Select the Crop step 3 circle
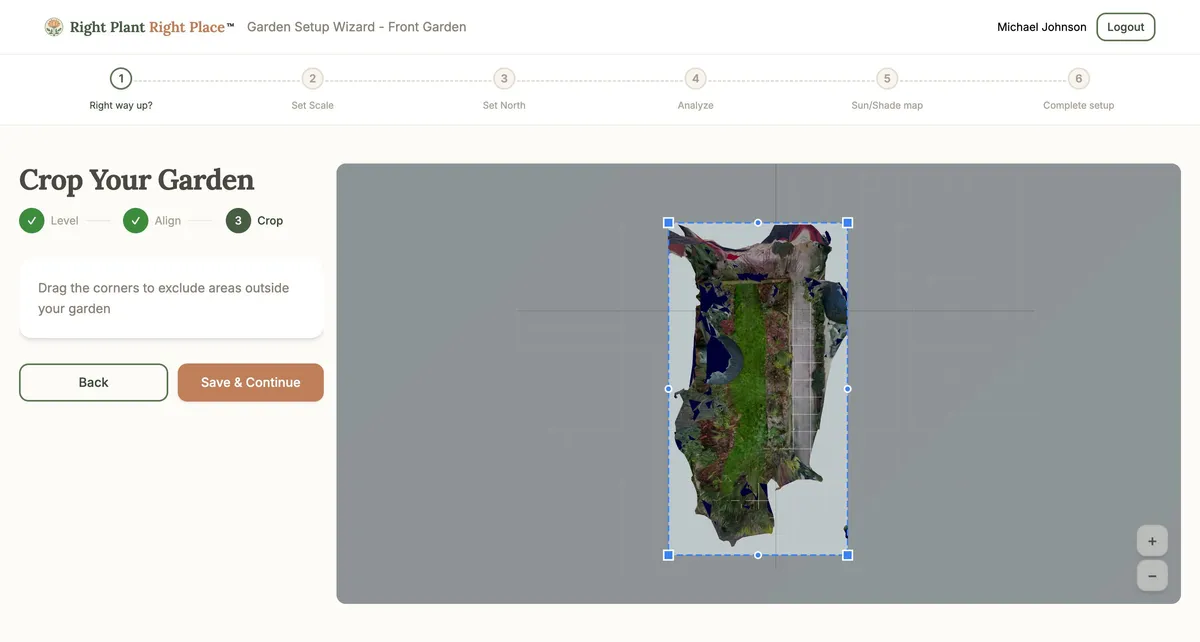This screenshot has height=642, width=1200. point(238,221)
